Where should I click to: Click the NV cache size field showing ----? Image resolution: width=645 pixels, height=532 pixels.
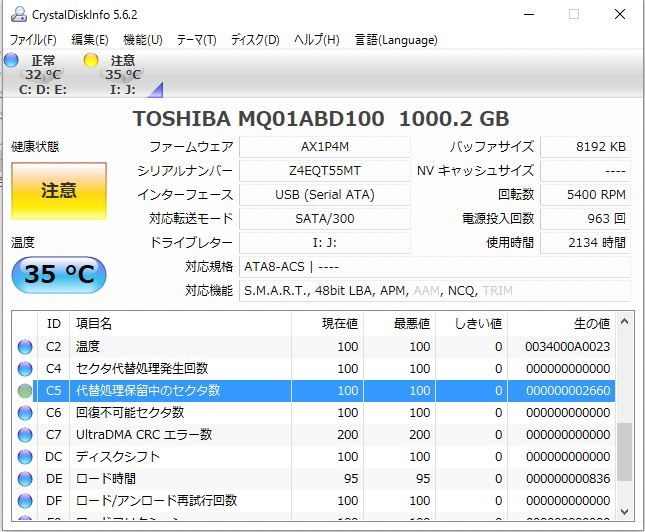pyautogui.click(x=585, y=171)
